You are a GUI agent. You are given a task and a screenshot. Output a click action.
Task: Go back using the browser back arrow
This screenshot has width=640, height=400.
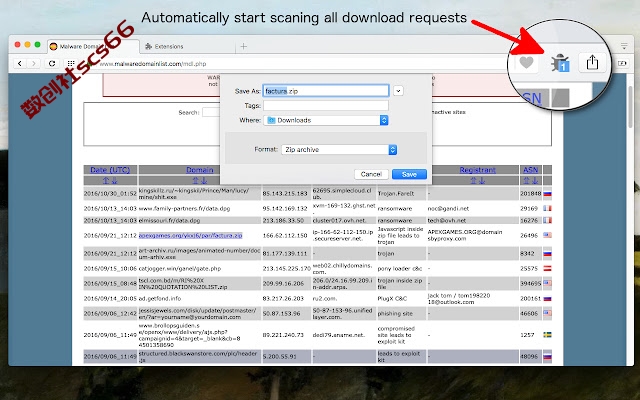tap(20, 63)
